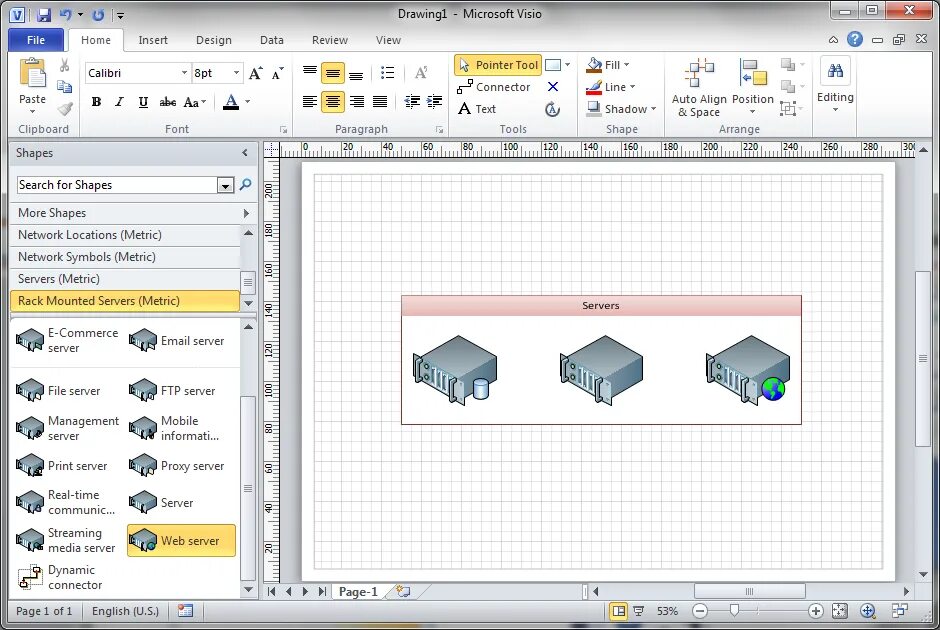Increase paragraph indent
The height and width of the screenshot is (630, 940).
pyautogui.click(x=434, y=101)
